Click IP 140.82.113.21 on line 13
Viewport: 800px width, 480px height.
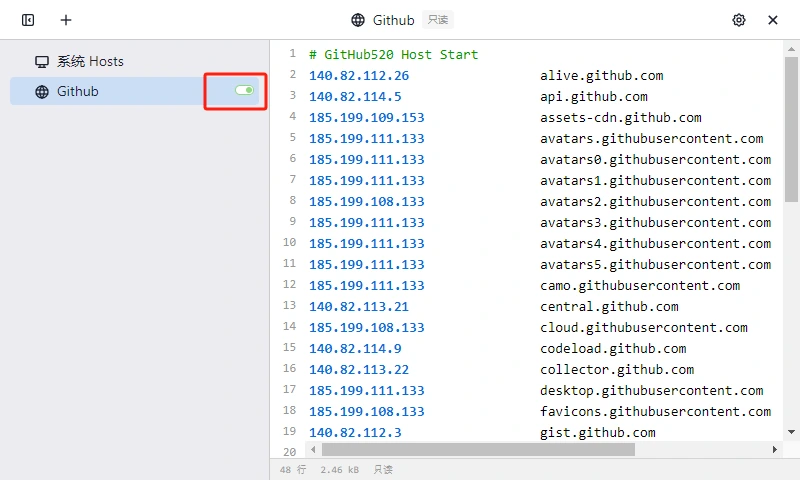click(x=359, y=307)
